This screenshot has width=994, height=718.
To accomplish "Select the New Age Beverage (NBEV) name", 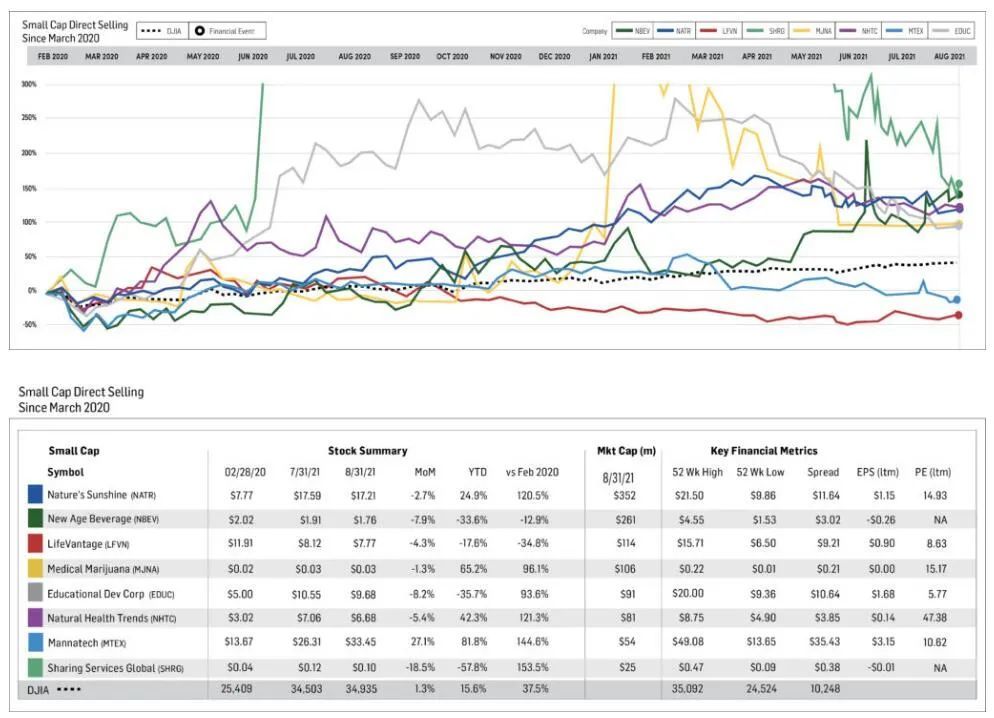I will tap(103, 519).
